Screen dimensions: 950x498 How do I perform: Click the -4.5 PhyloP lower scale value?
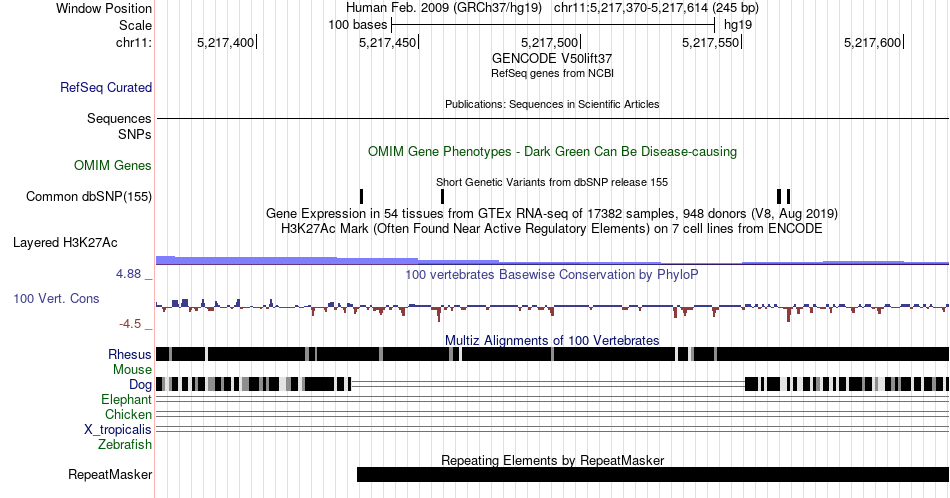(130, 324)
